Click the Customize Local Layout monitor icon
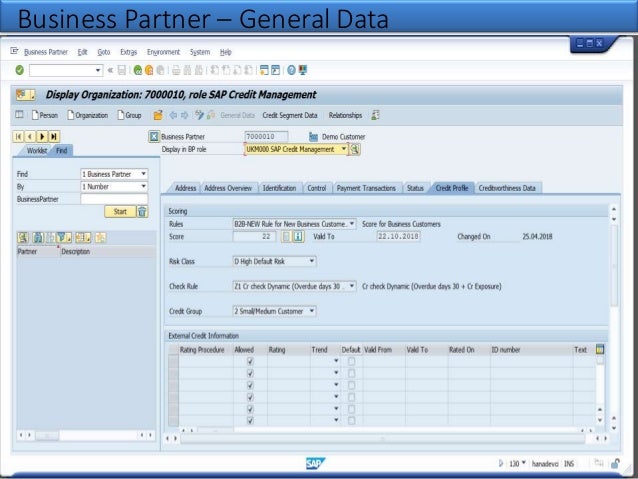Image resolution: width=638 pixels, height=479 pixels. point(303,70)
